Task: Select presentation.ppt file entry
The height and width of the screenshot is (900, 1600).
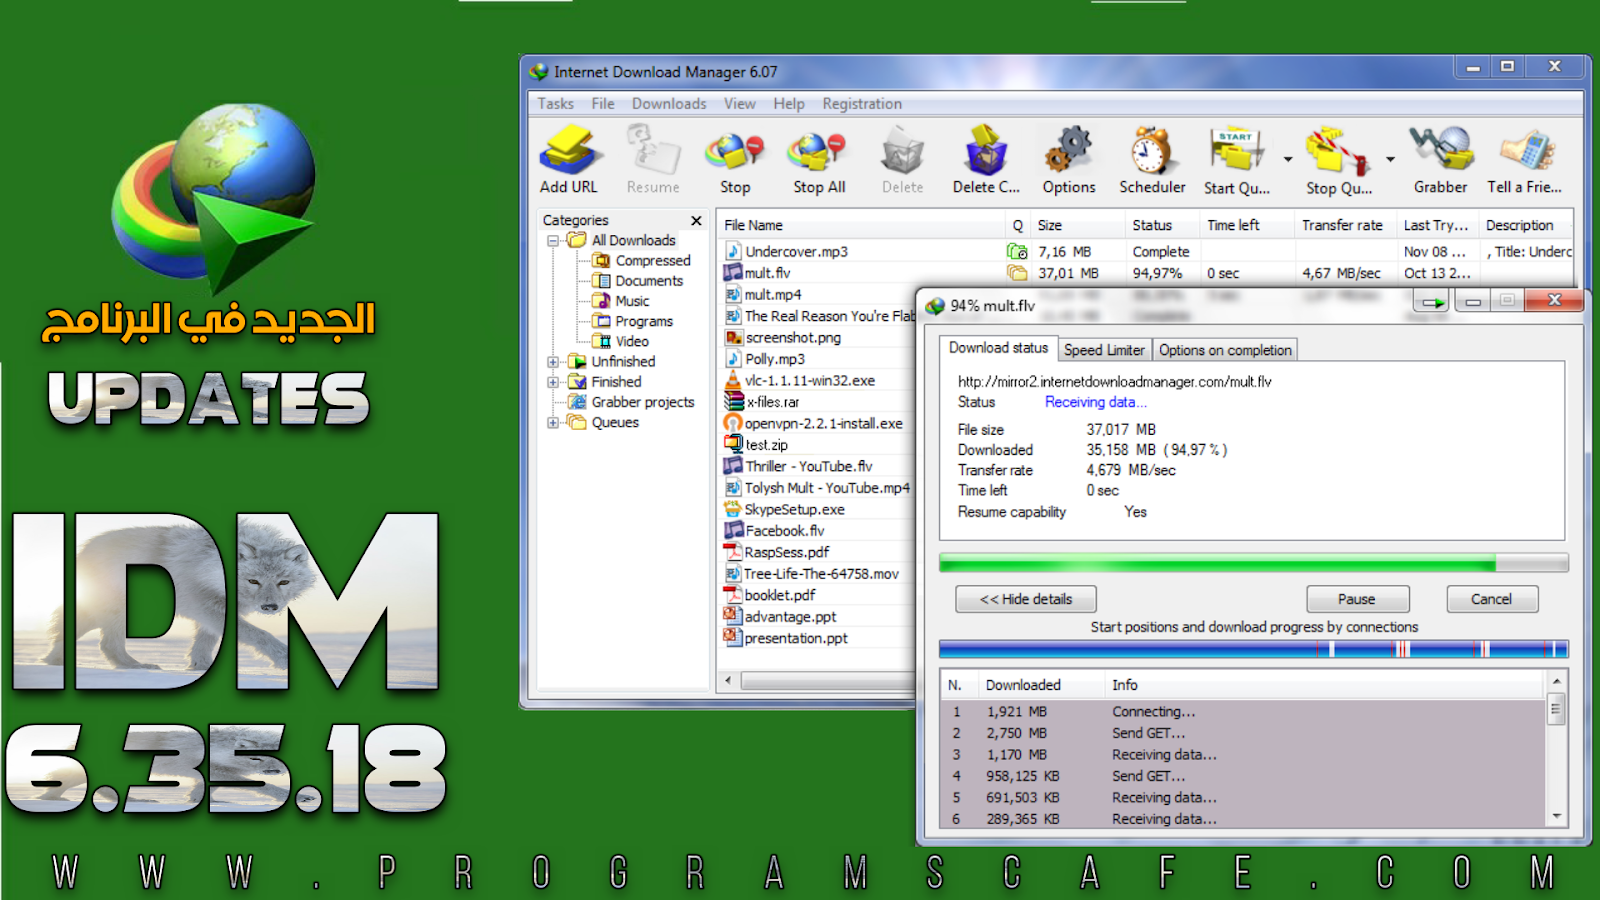Action: 786,638
